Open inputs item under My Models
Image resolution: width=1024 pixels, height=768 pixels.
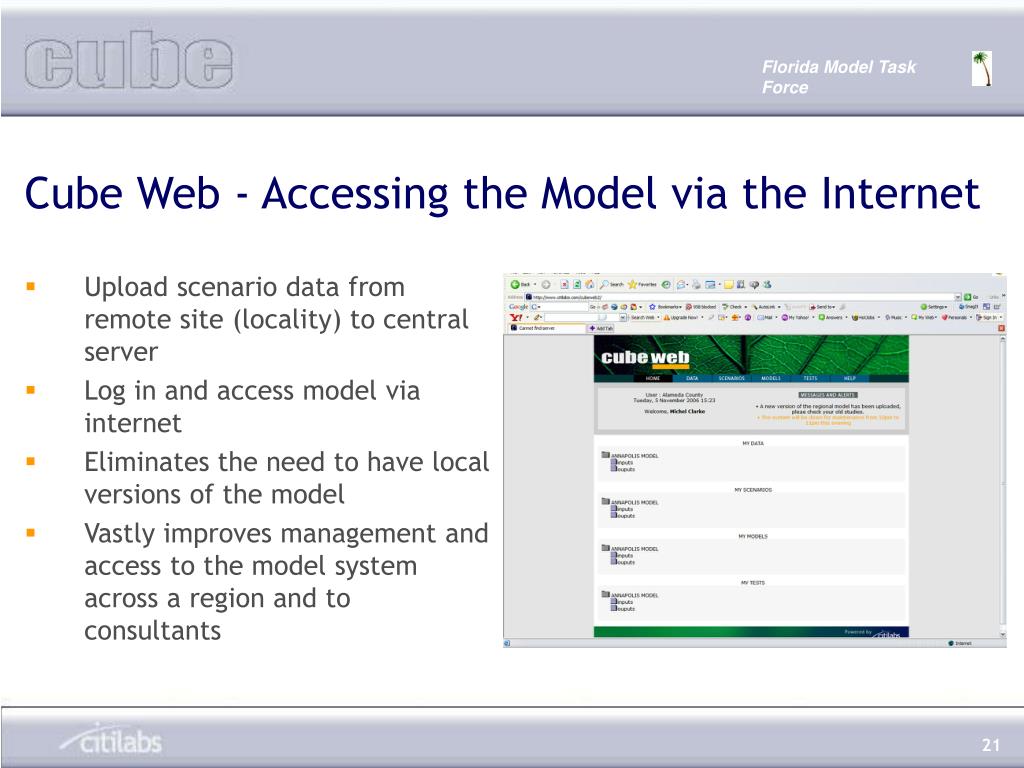[x=622, y=555]
